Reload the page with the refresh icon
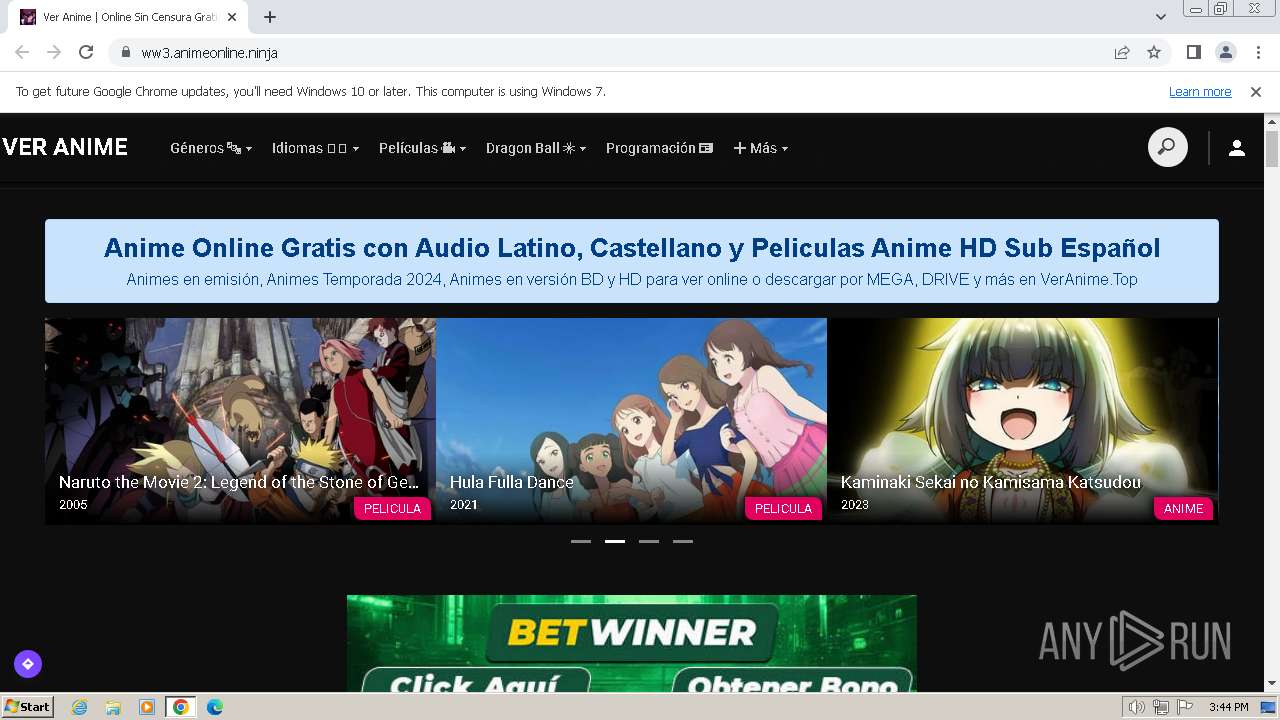This screenshot has height=720, width=1280. point(86,52)
